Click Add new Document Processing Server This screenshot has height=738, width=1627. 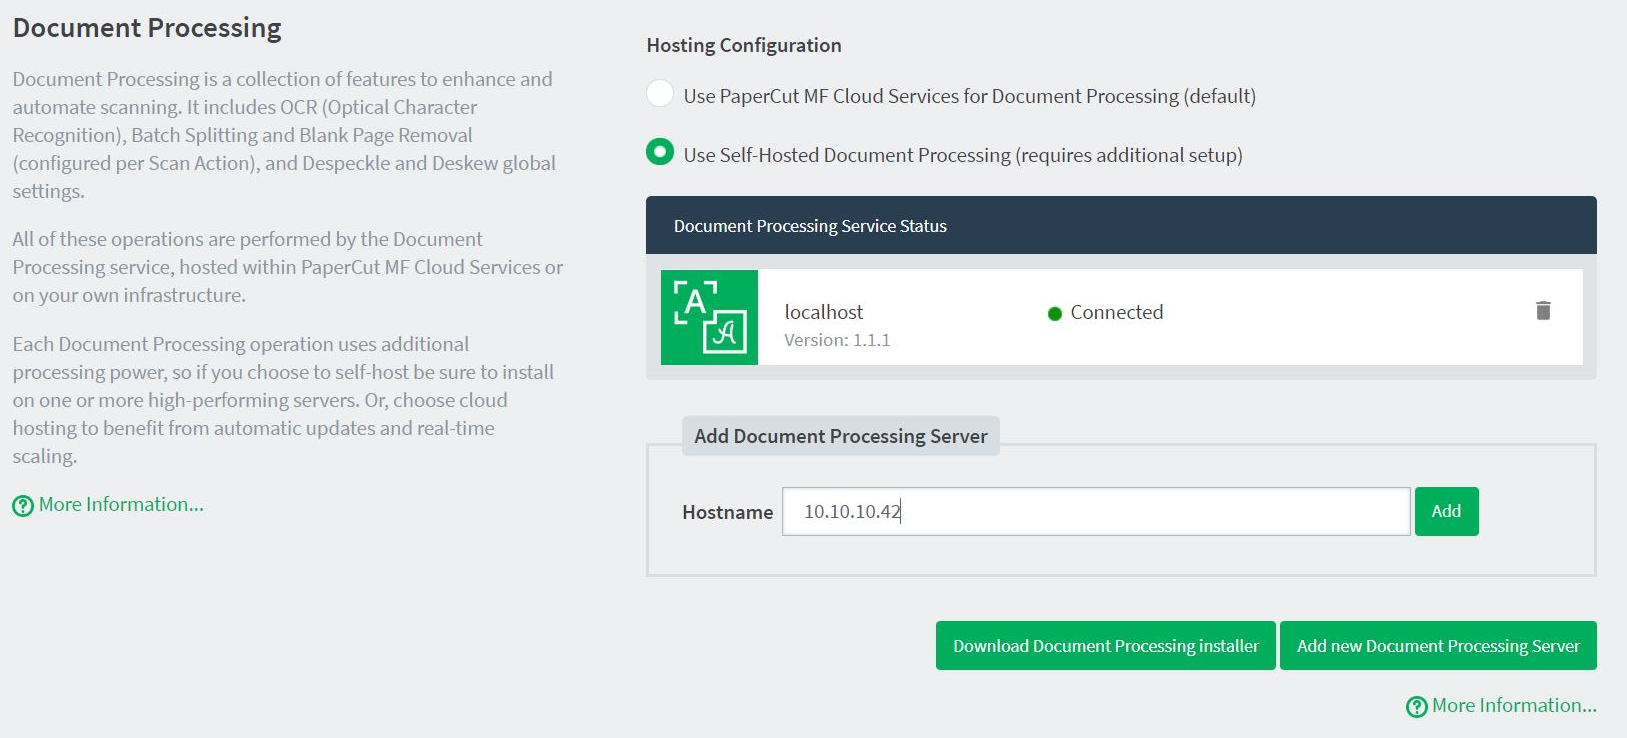(x=1438, y=646)
